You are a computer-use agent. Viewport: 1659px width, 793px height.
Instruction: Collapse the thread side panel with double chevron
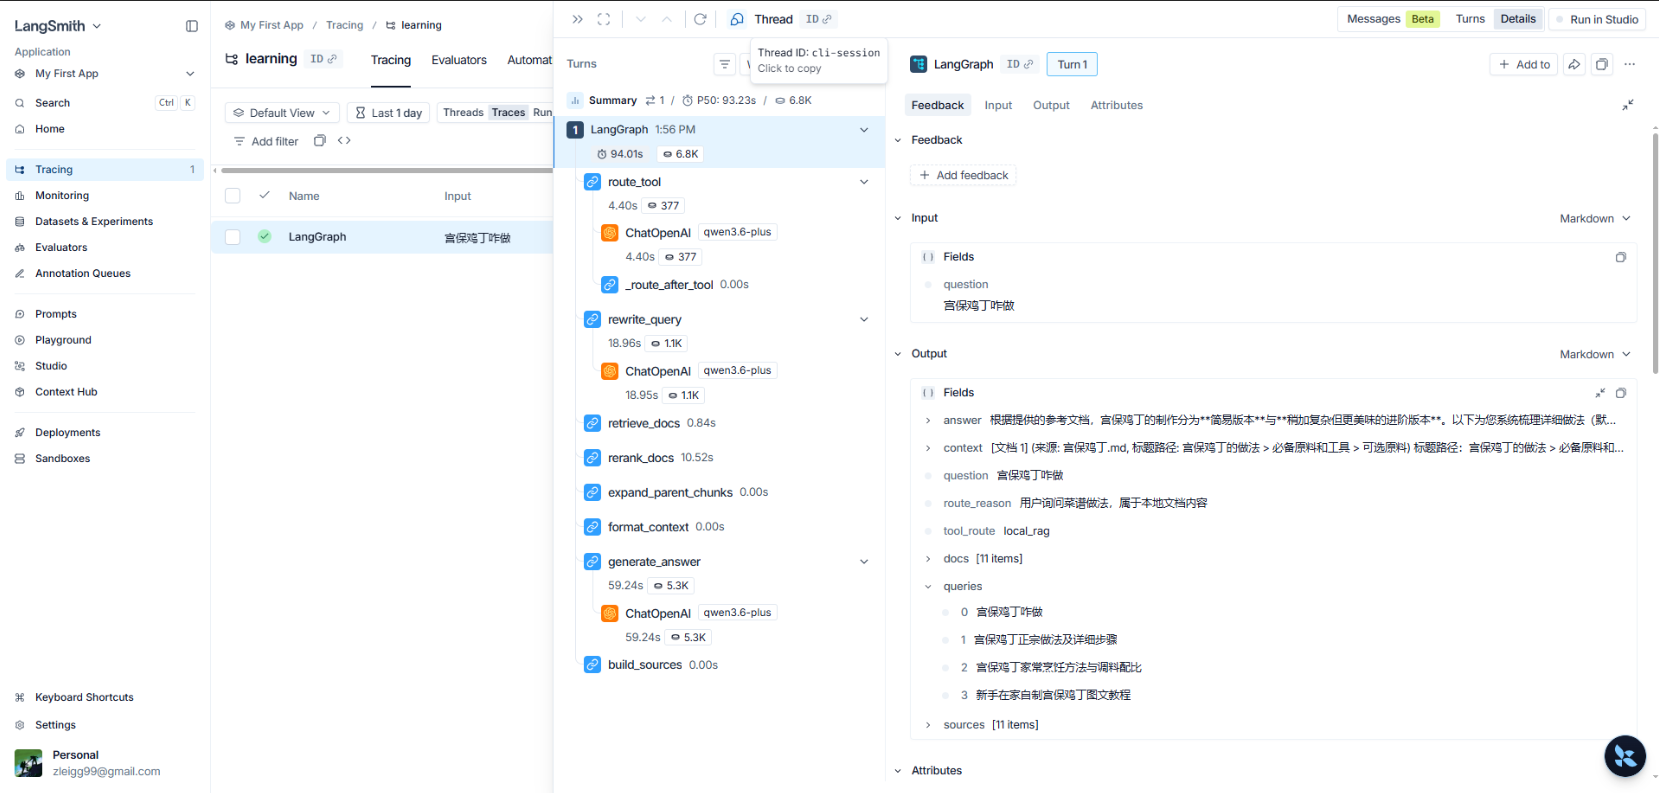pyautogui.click(x=577, y=19)
